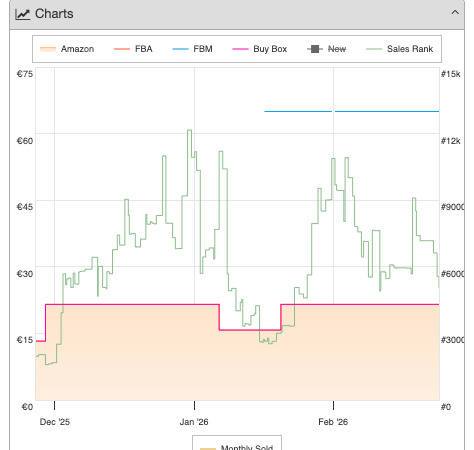Click the €15 price axis label

pyautogui.click(x=25, y=340)
